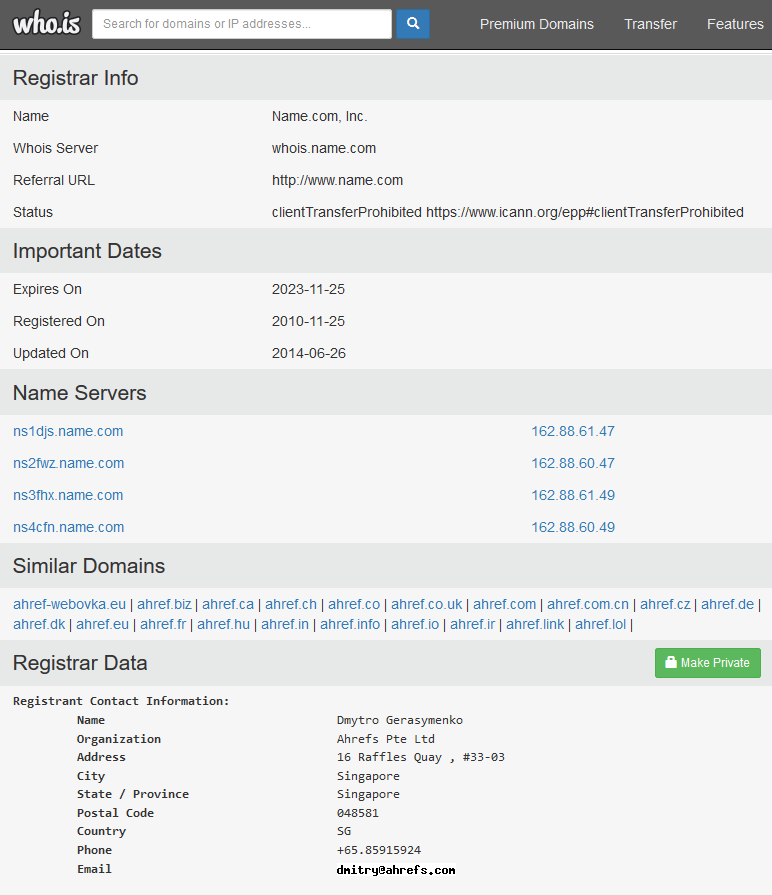The width and height of the screenshot is (772, 895).
Task: Open similar domain ahref.link
Action: pos(535,624)
